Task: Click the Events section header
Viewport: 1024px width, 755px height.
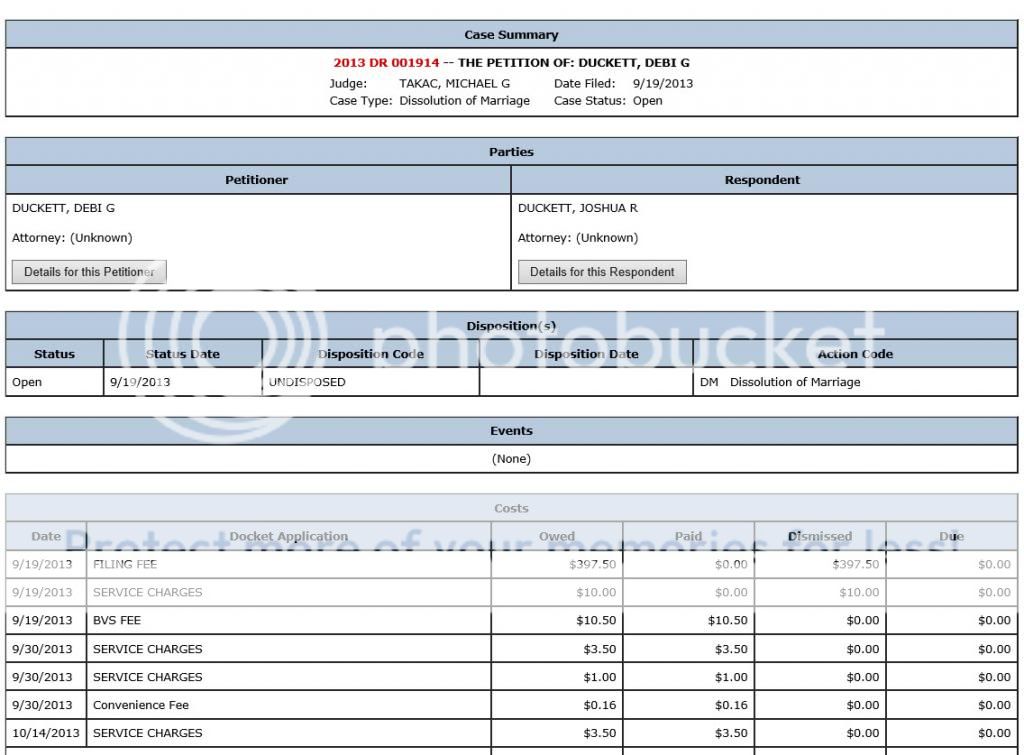Action: pos(511,431)
